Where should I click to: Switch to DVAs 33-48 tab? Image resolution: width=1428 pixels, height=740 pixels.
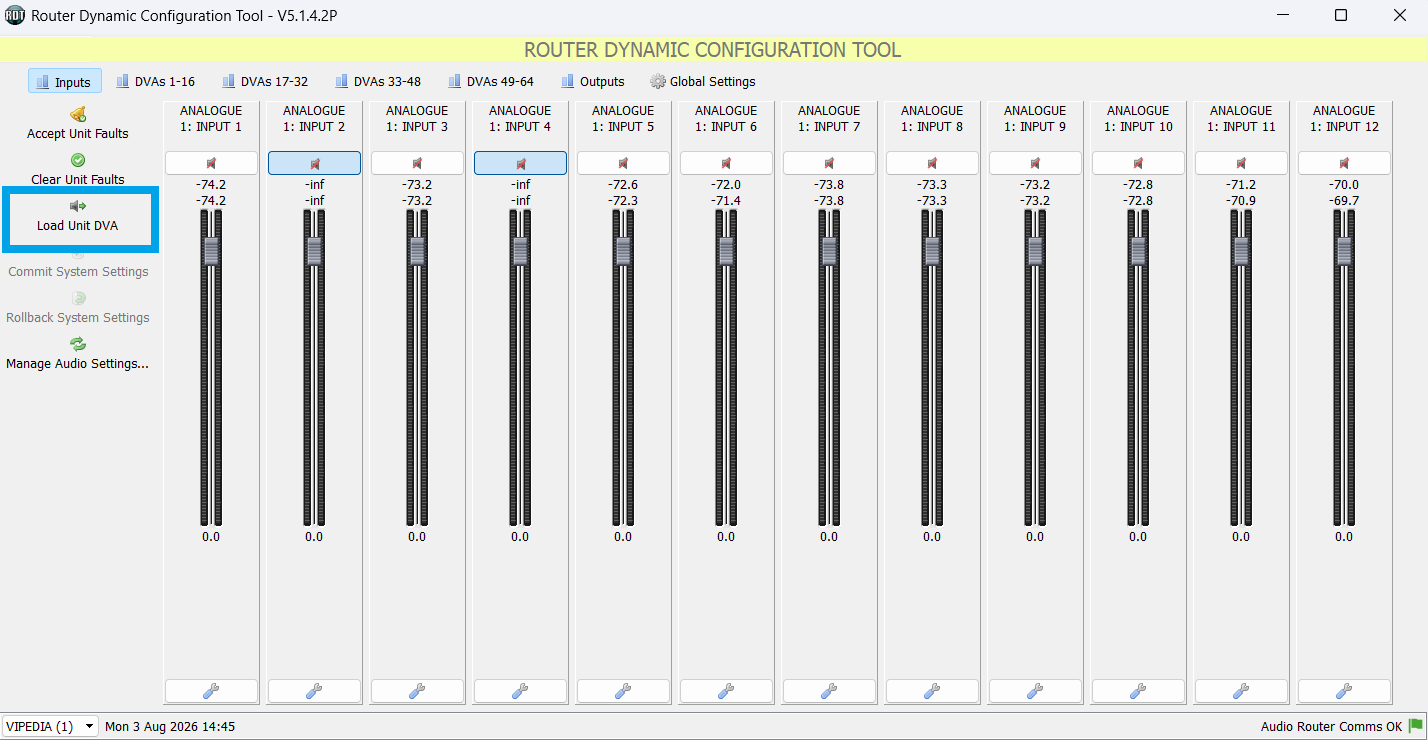(378, 82)
